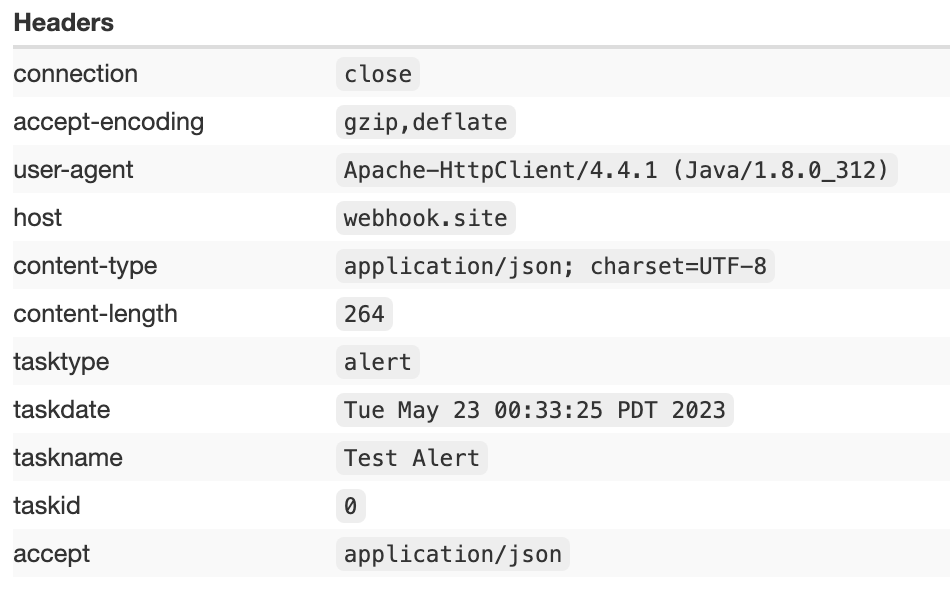Screen dimensions: 950x596
Task: Select the accept-encoding header label
Action: click(108, 122)
